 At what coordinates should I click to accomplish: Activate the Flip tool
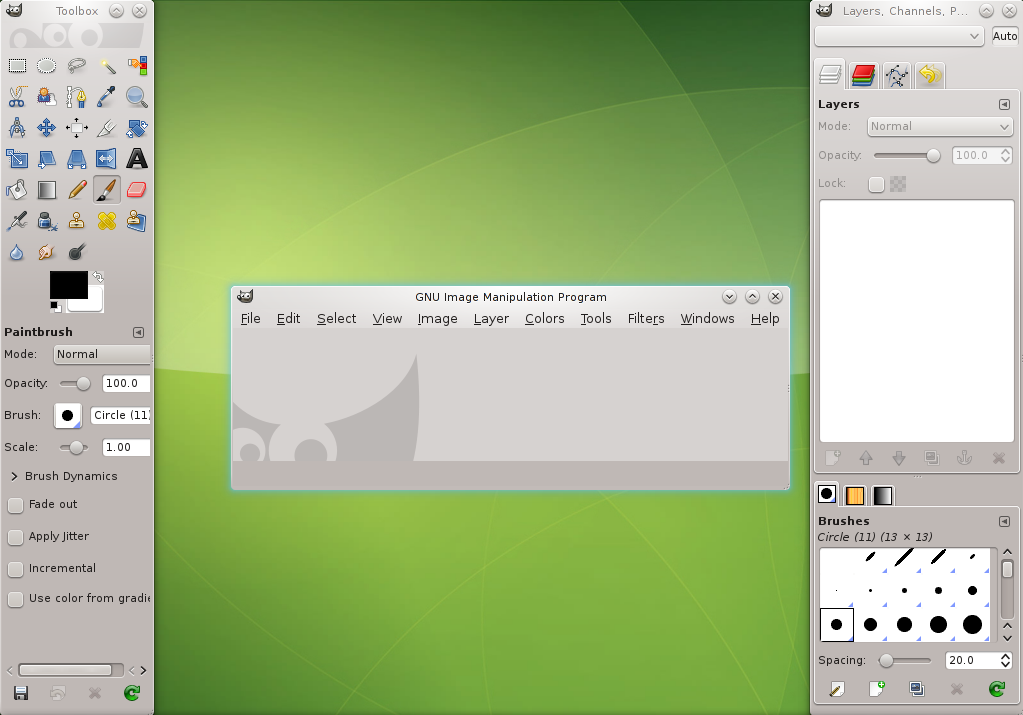tap(107, 159)
